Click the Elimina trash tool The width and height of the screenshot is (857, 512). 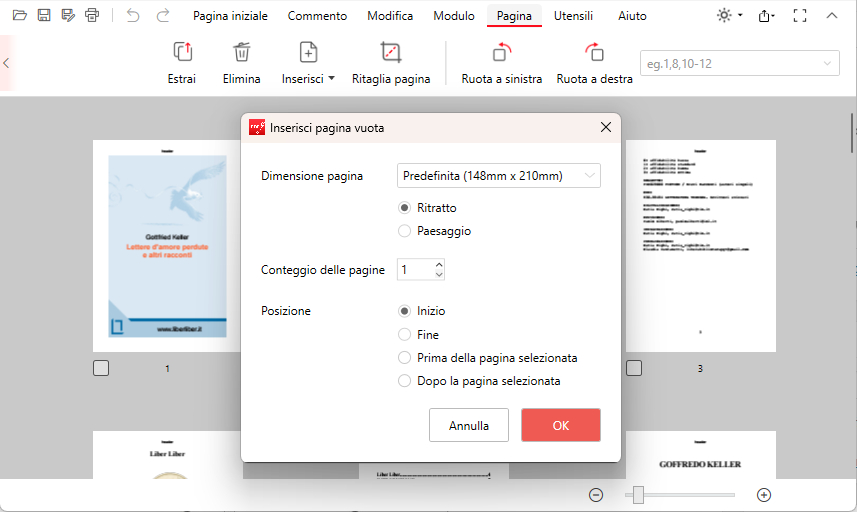(242, 63)
